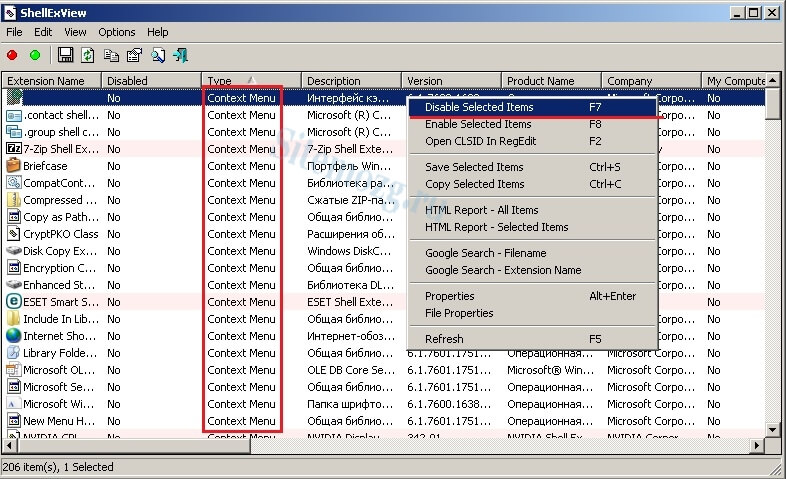Screen dimensions: 786x479
Task: Click the Briefcase row icon
Action: click(x=14, y=165)
